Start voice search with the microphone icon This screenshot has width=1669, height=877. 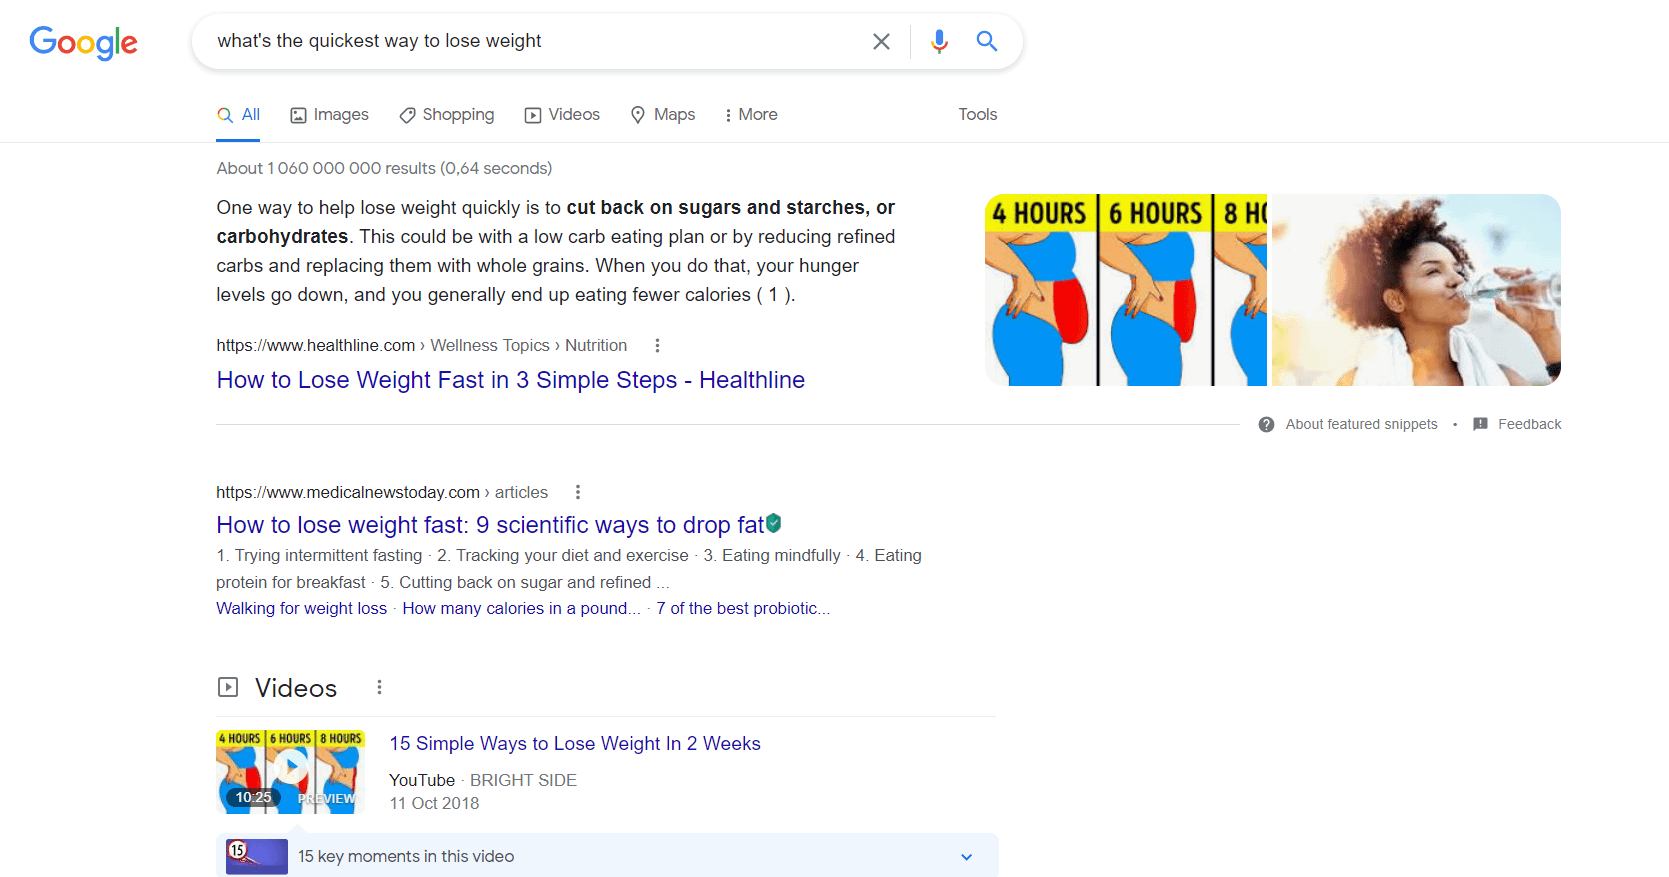tap(939, 41)
